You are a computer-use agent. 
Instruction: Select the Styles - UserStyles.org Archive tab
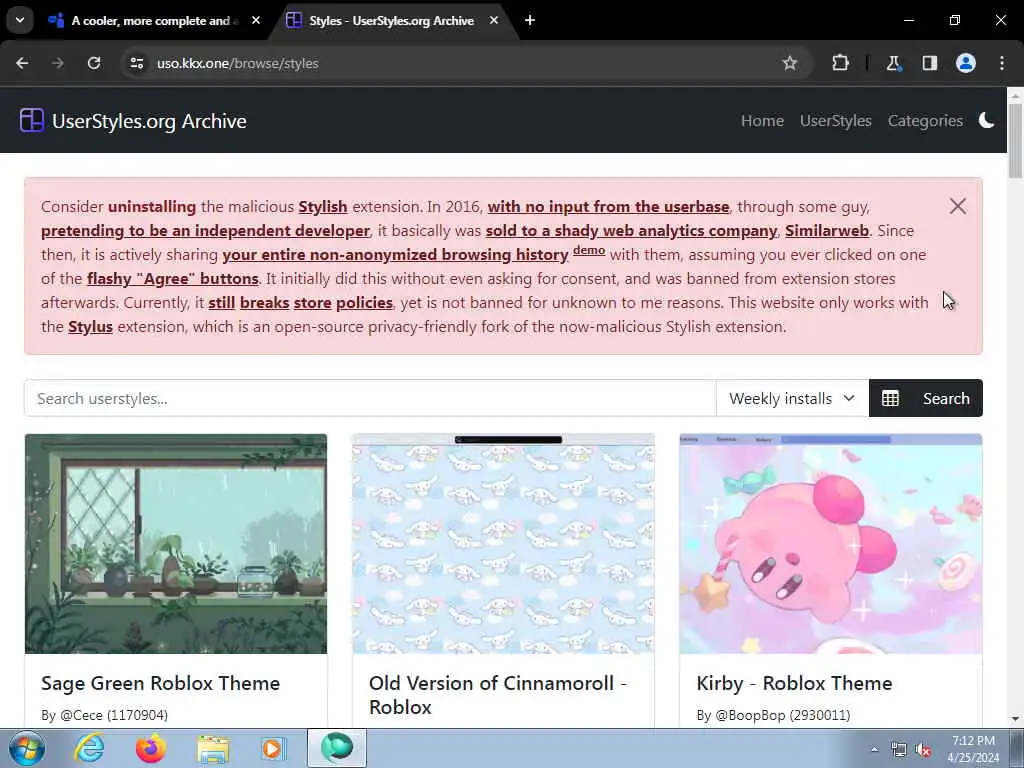pos(391,21)
